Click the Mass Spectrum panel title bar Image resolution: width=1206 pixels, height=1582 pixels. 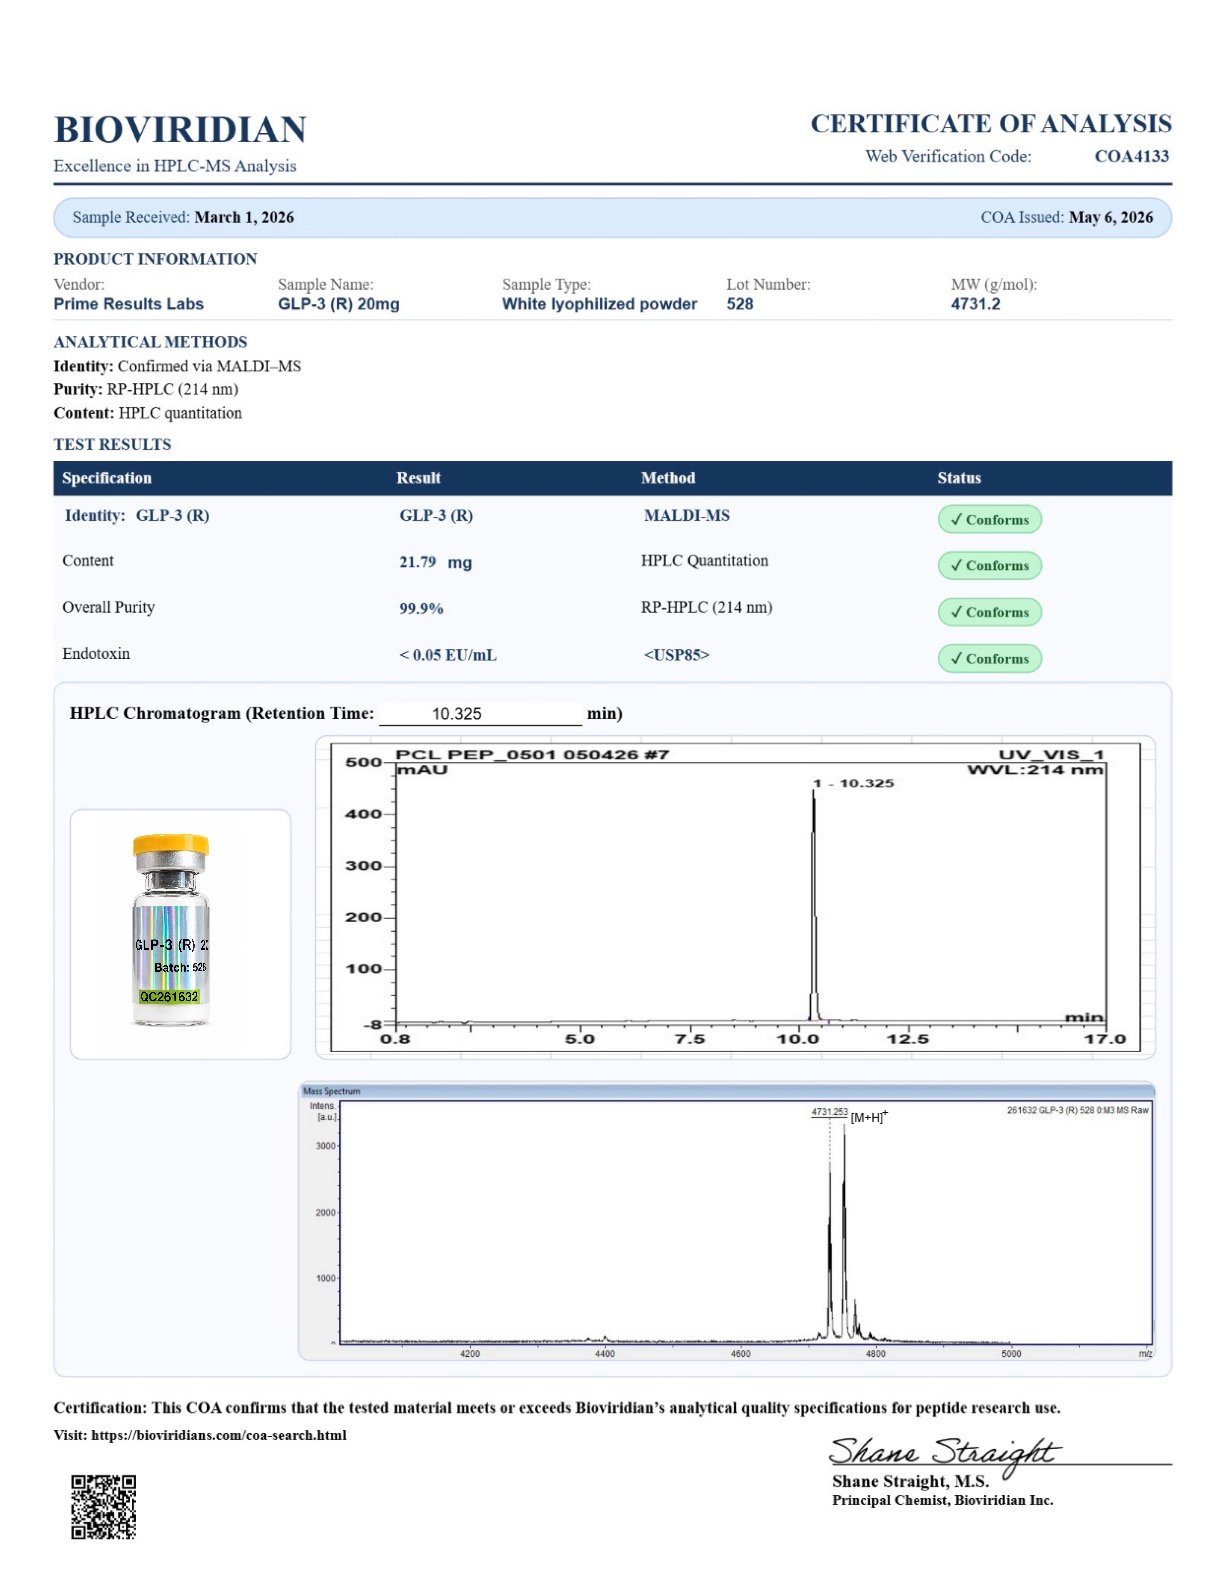(x=727, y=1091)
